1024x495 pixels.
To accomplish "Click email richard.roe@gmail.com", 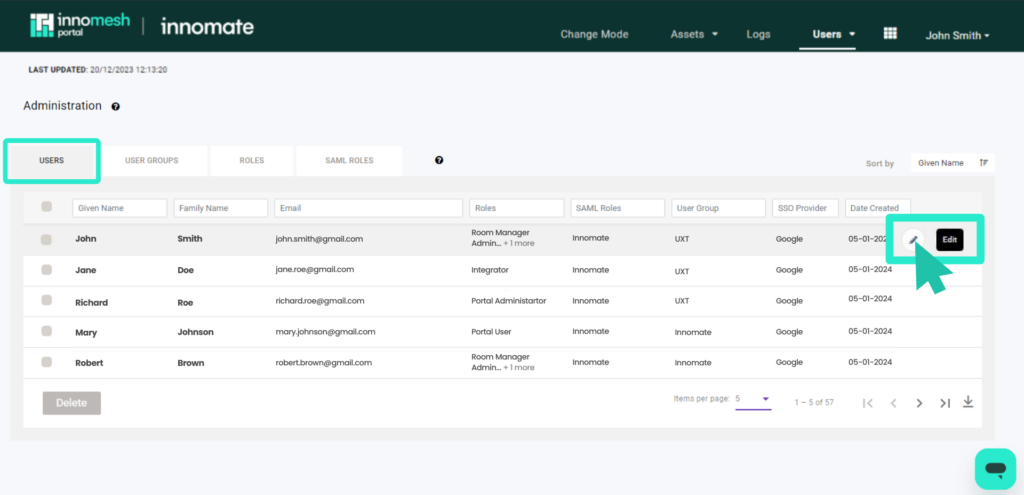I will [x=320, y=300].
